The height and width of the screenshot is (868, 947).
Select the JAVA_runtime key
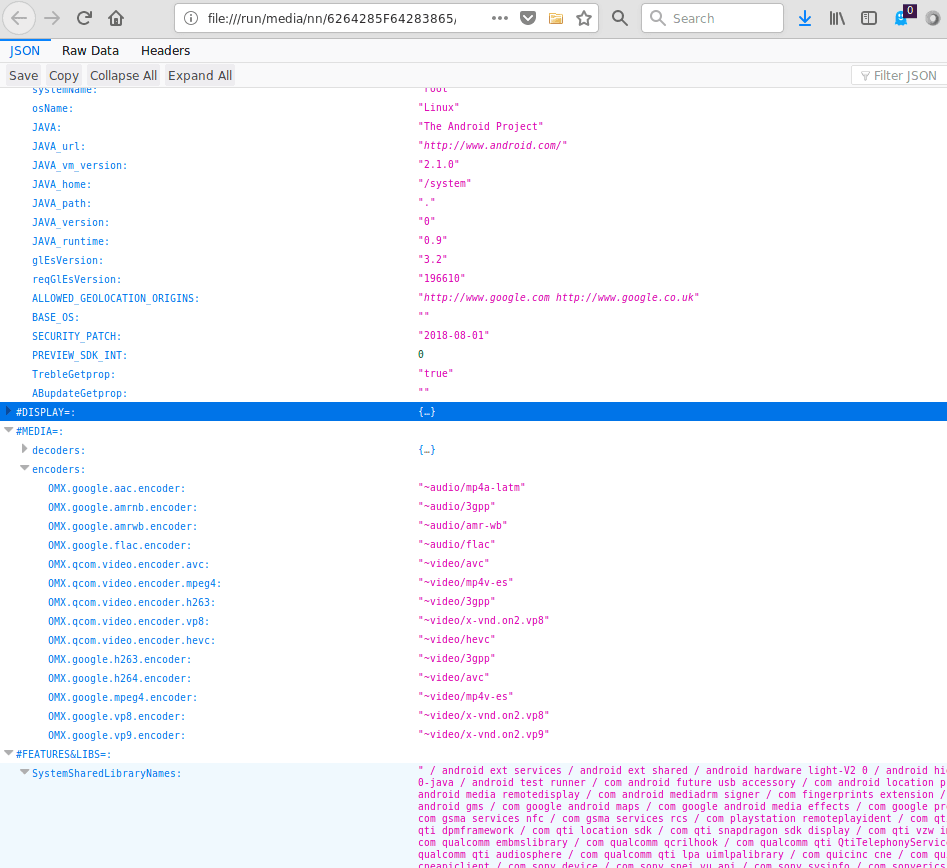click(x=71, y=242)
